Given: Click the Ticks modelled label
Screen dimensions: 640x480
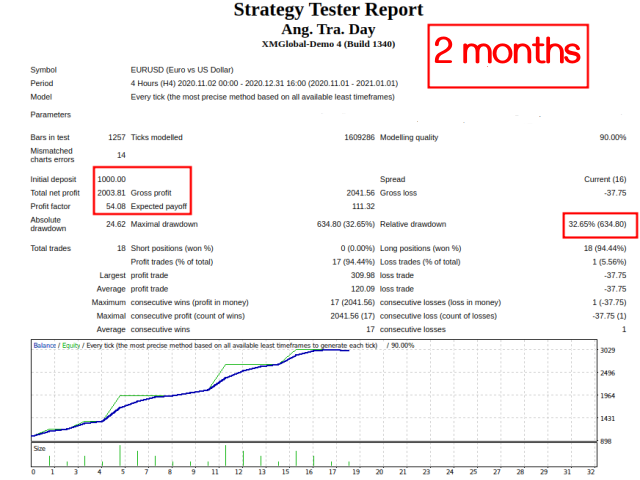Looking at the screenshot, I should click(156, 137).
